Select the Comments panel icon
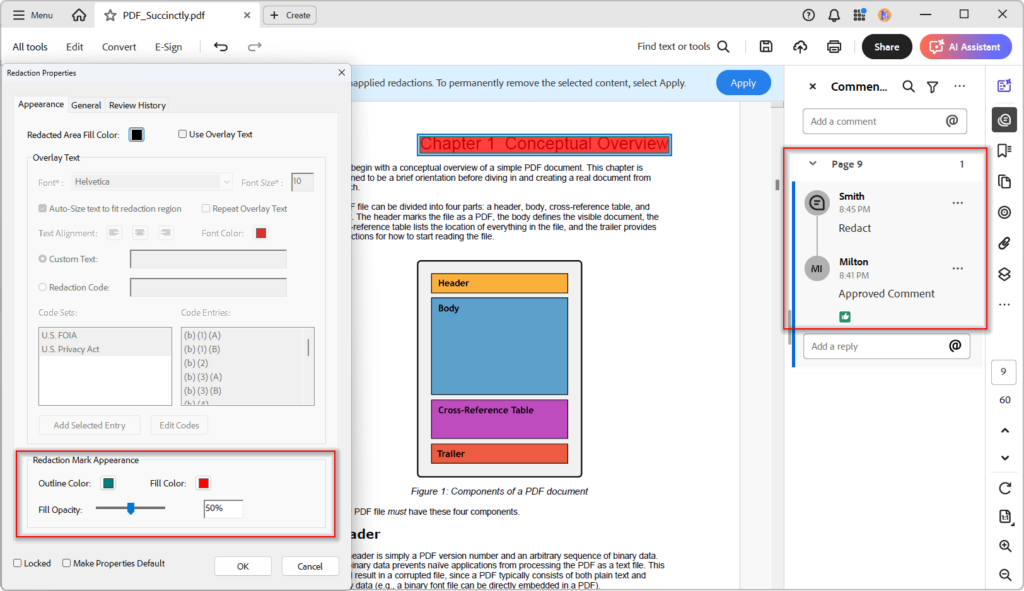 point(1003,119)
